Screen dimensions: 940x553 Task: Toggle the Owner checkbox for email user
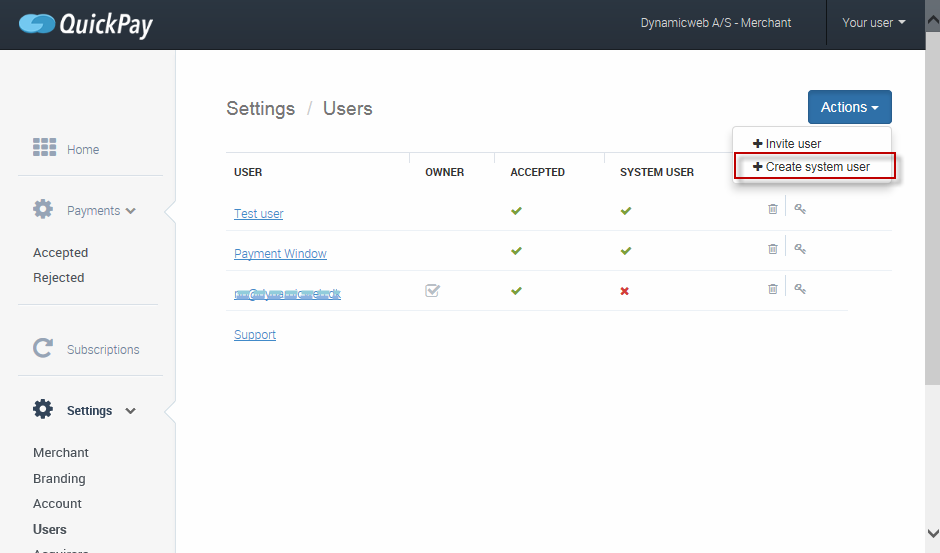tap(432, 291)
